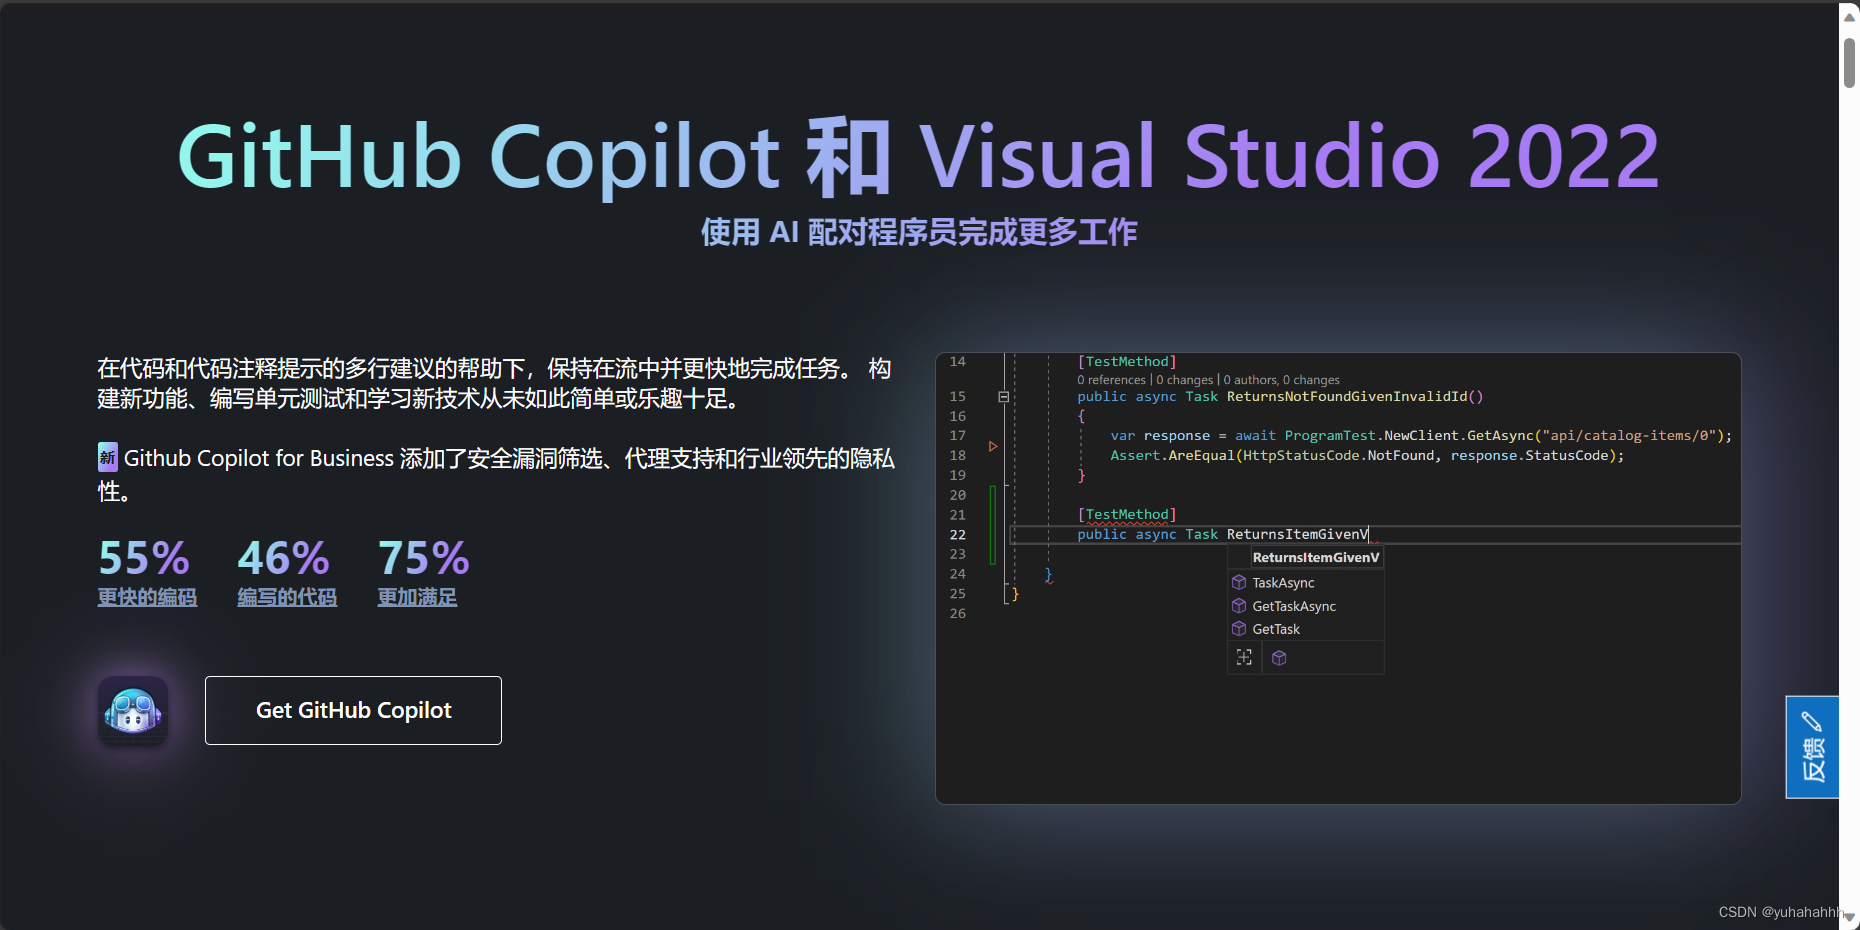Click the page scrollbar down arrow
Image resolution: width=1860 pixels, height=930 pixels.
1849,917
